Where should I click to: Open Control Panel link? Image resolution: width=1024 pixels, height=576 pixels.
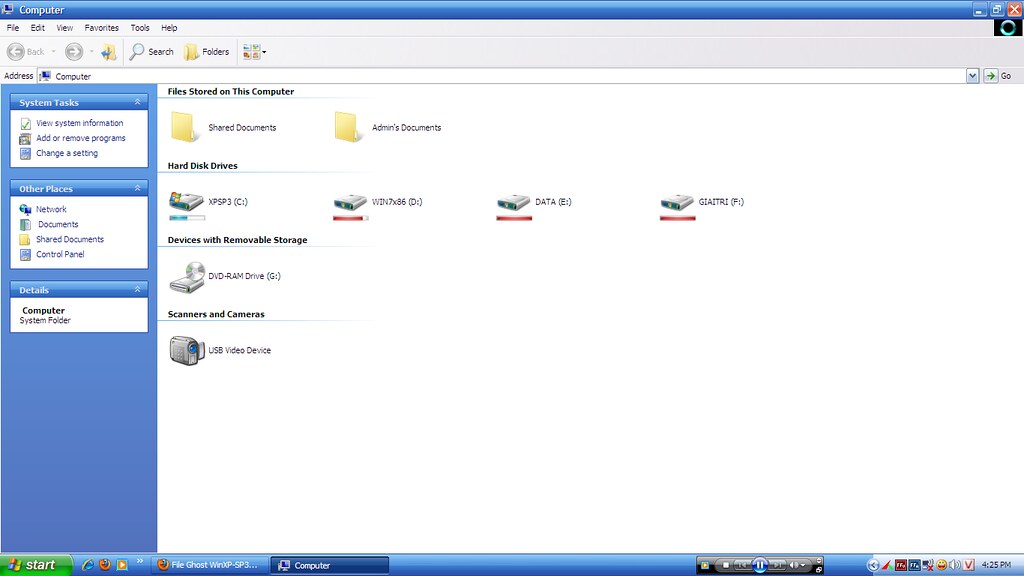[60, 254]
